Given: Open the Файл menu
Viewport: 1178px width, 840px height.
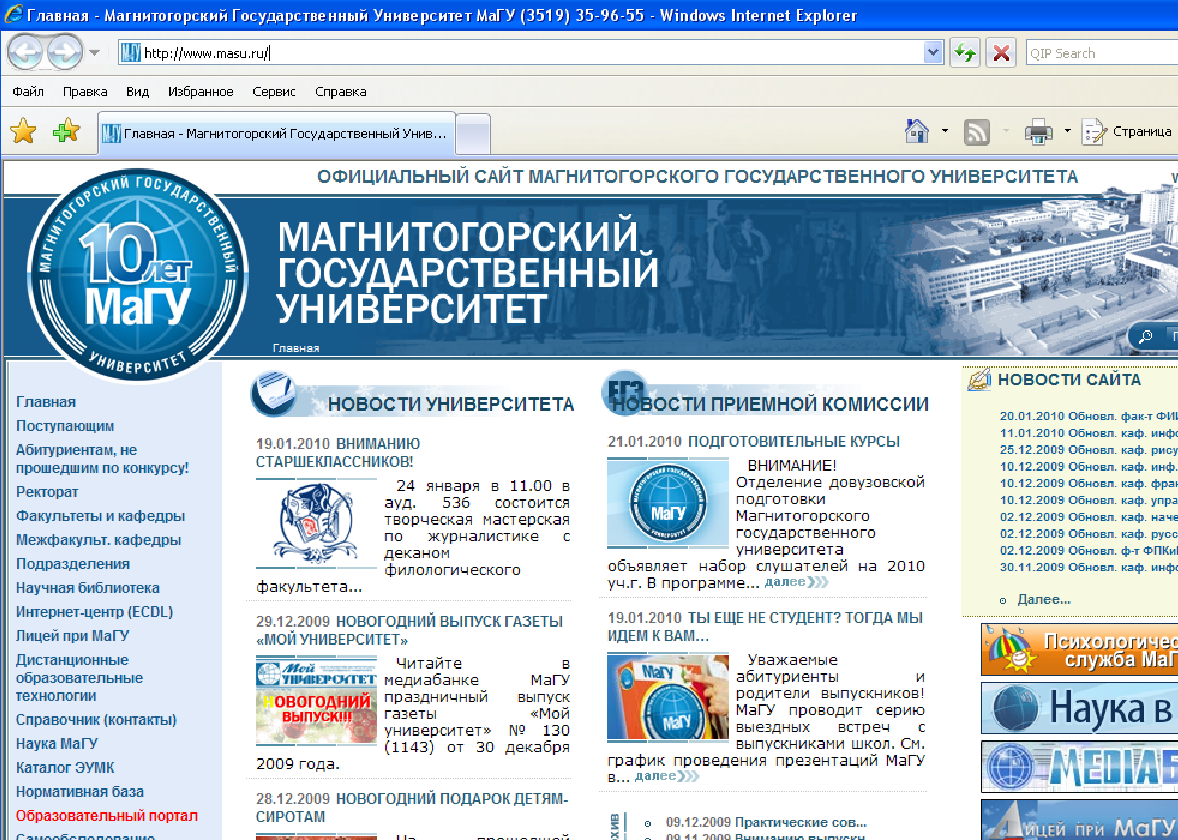Looking at the screenshot, I should click(x=28, y=92).
